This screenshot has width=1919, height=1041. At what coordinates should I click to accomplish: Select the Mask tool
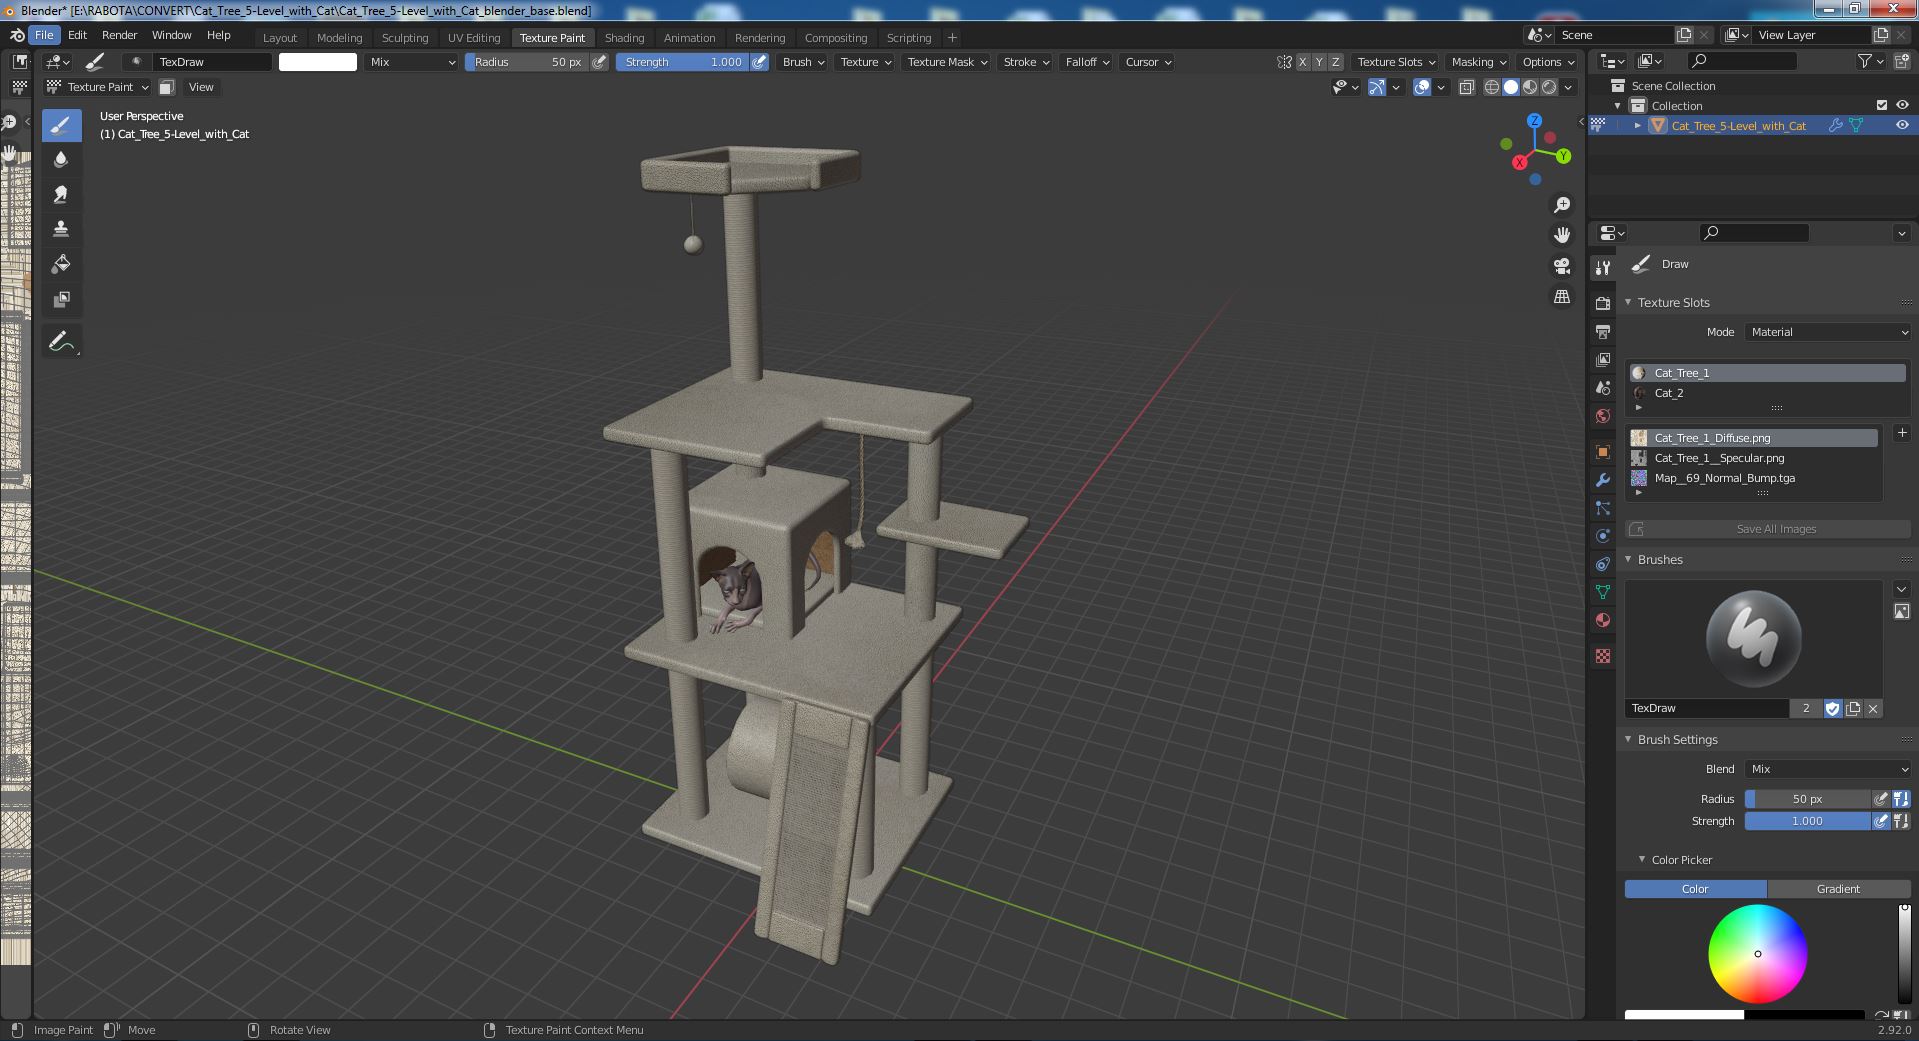click(61, 299)
